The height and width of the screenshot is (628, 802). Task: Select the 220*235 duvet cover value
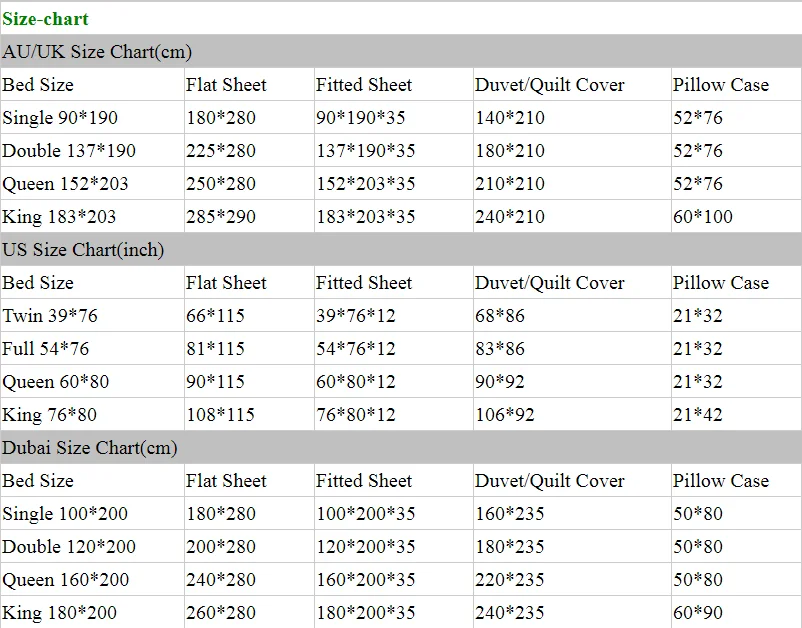(510, 579)
